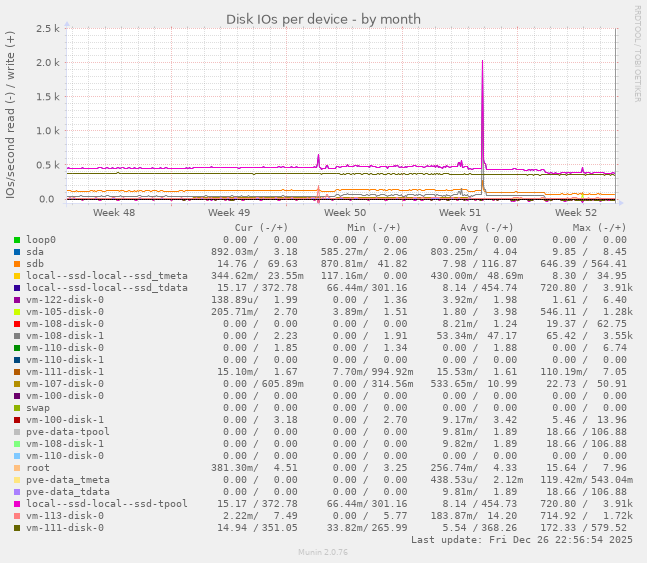The width and height of the screenshot is (647, 563).
Task: Click the dark blue local--ssd_tdata legend swatch
Action: click(x=17, y=288)
